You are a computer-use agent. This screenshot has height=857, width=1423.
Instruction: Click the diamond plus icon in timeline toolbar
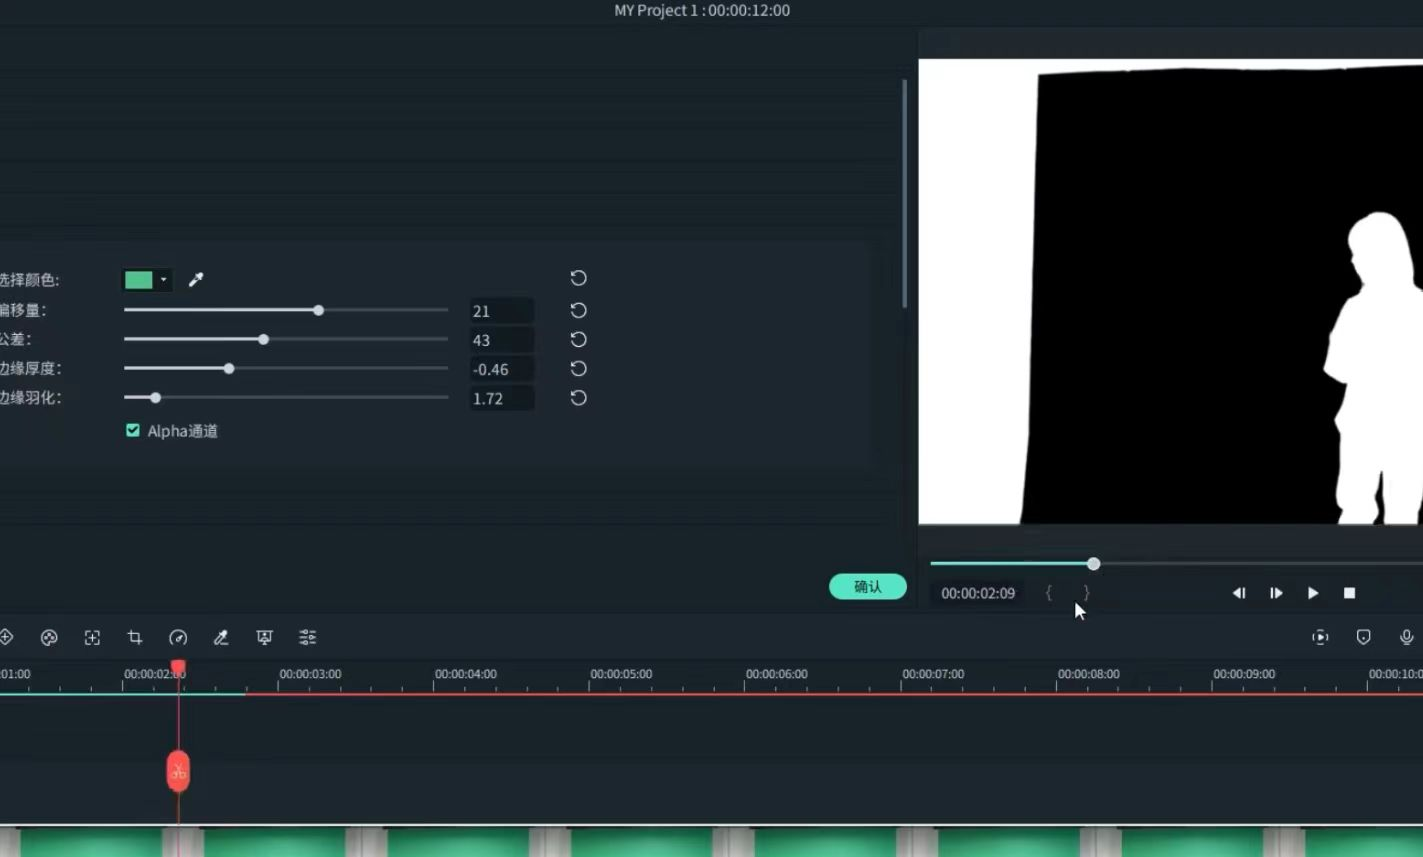coord(6,637)
